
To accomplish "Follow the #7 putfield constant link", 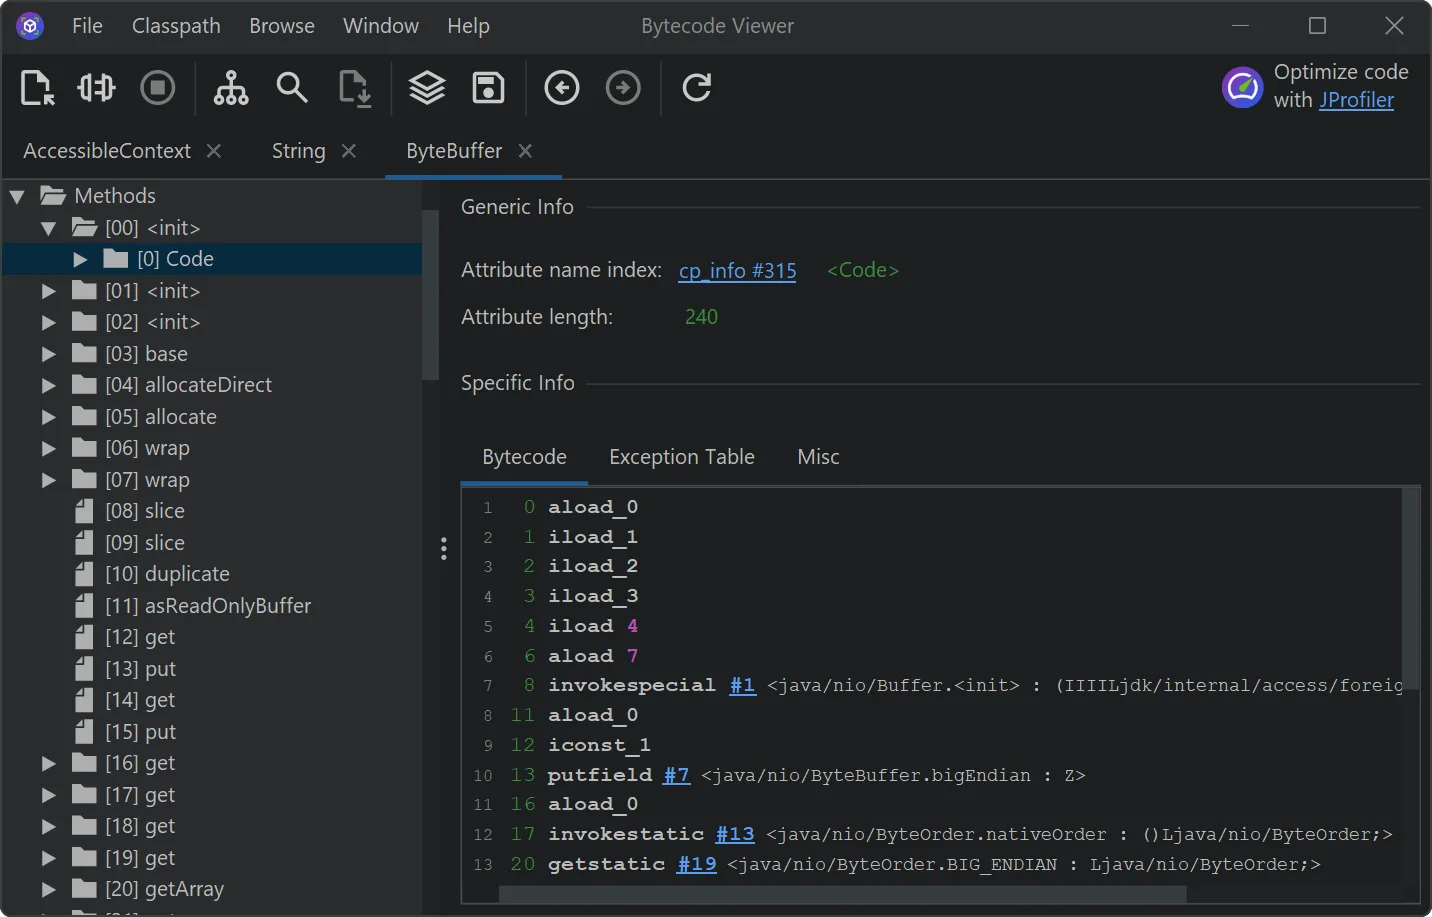I will click(677, 775).
